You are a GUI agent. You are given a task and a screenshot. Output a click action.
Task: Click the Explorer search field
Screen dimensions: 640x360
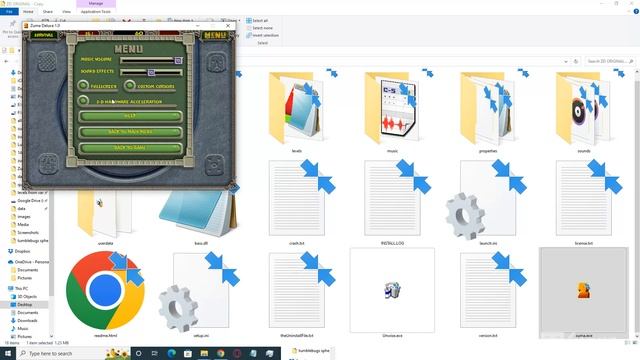click(610, 61)
